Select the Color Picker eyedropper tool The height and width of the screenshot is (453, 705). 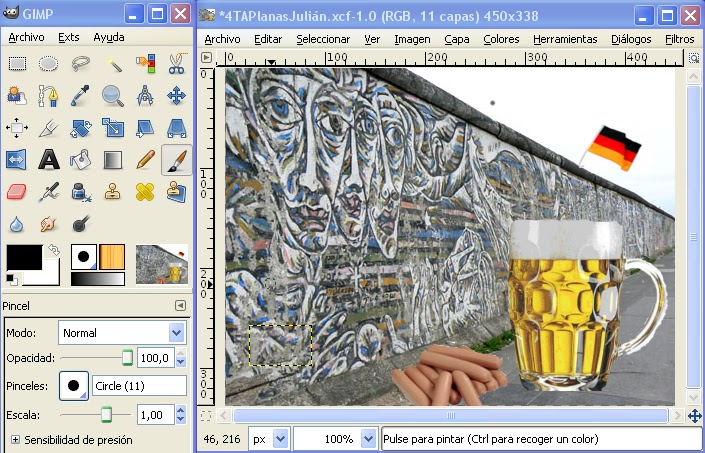click(x=80, y=96)
